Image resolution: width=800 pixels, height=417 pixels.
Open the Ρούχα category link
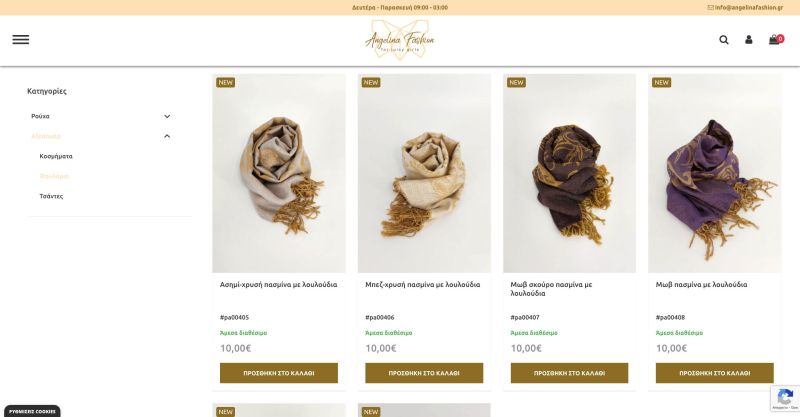40,116
